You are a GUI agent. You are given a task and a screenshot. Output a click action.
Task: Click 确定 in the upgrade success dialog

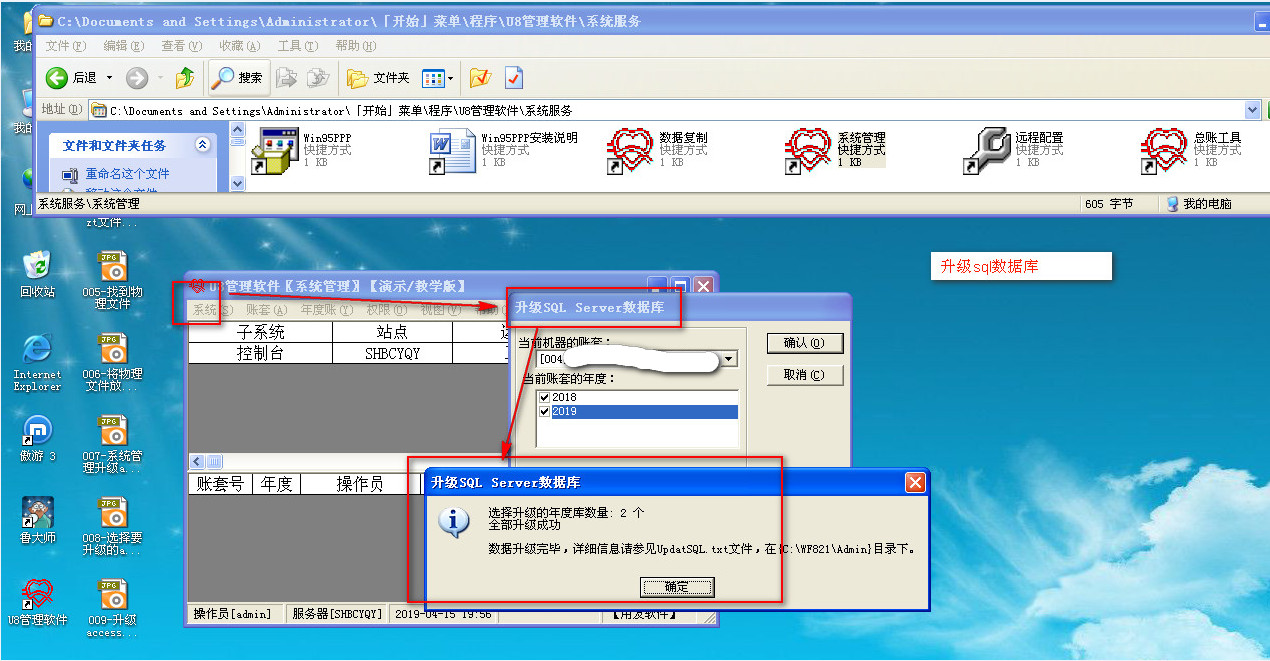pyautogui.click(x=677, y=587)
